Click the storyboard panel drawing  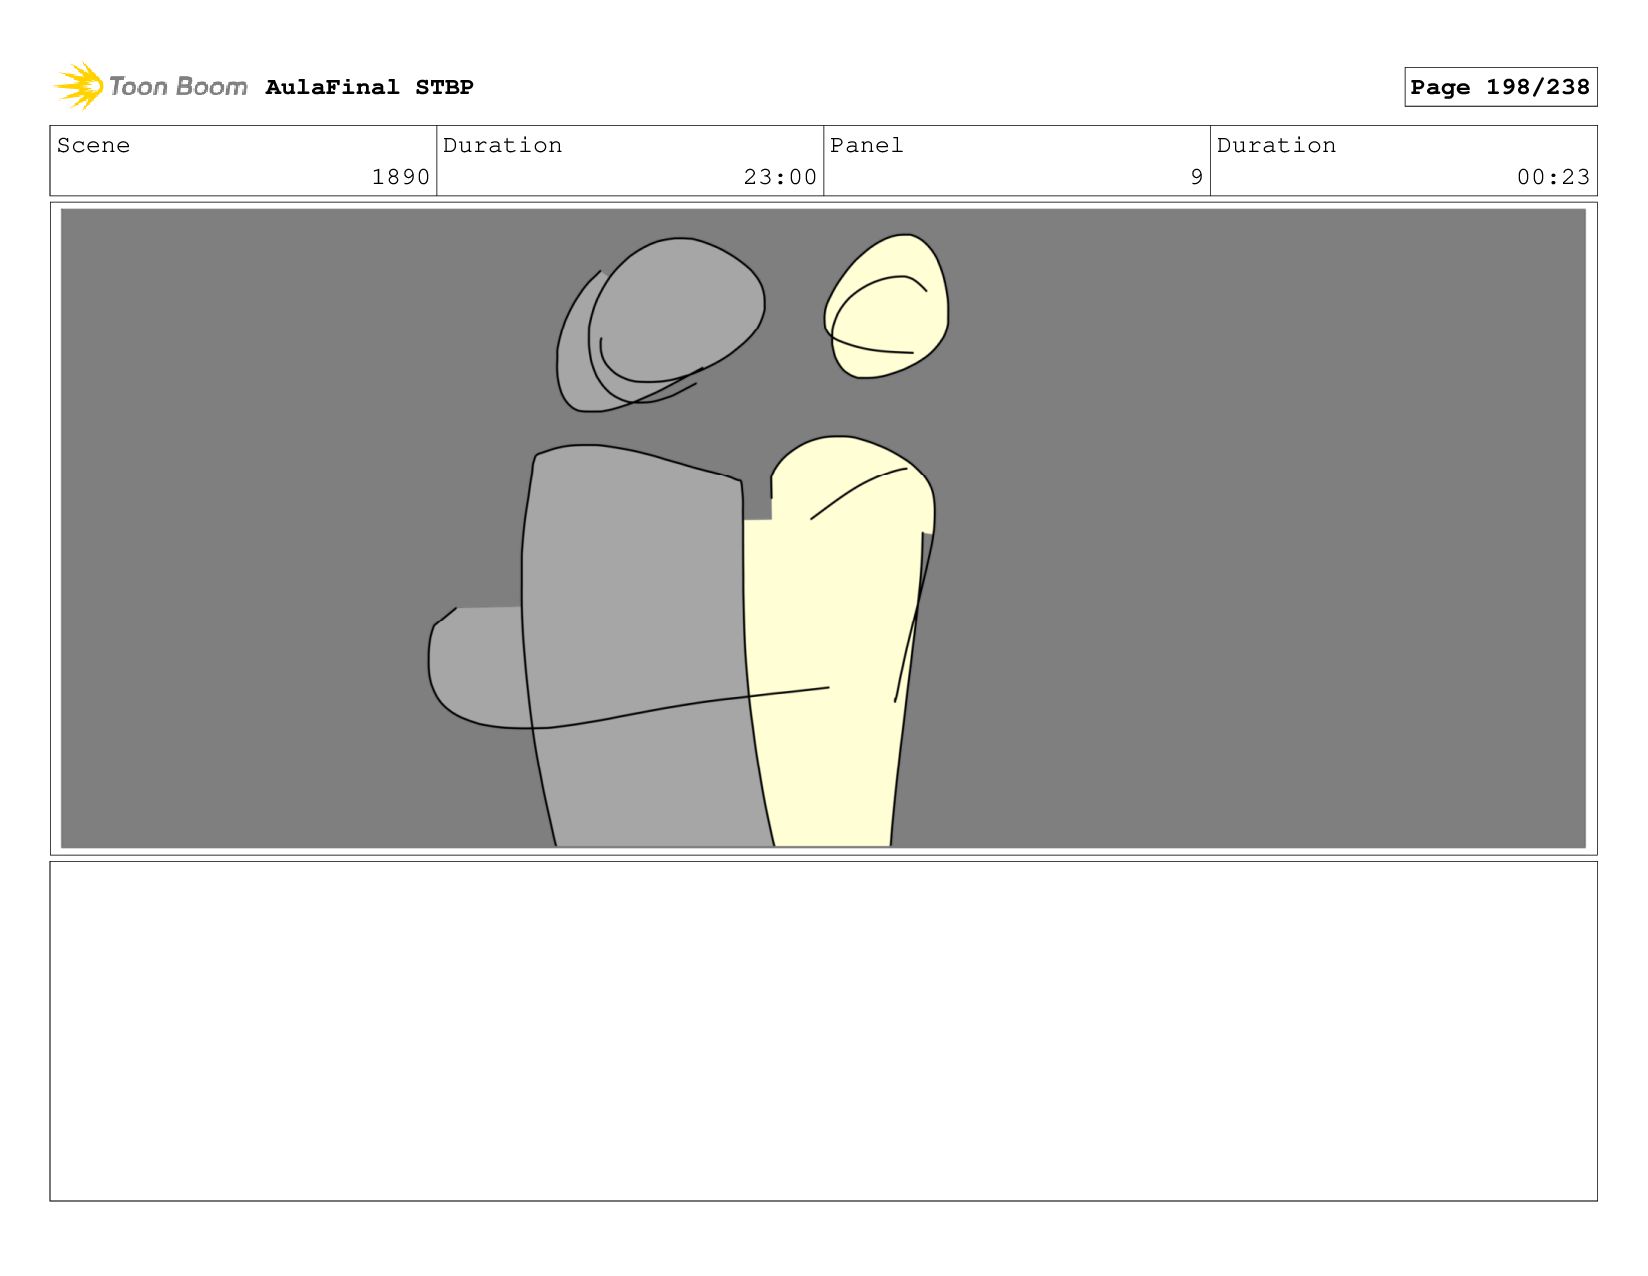823,528
